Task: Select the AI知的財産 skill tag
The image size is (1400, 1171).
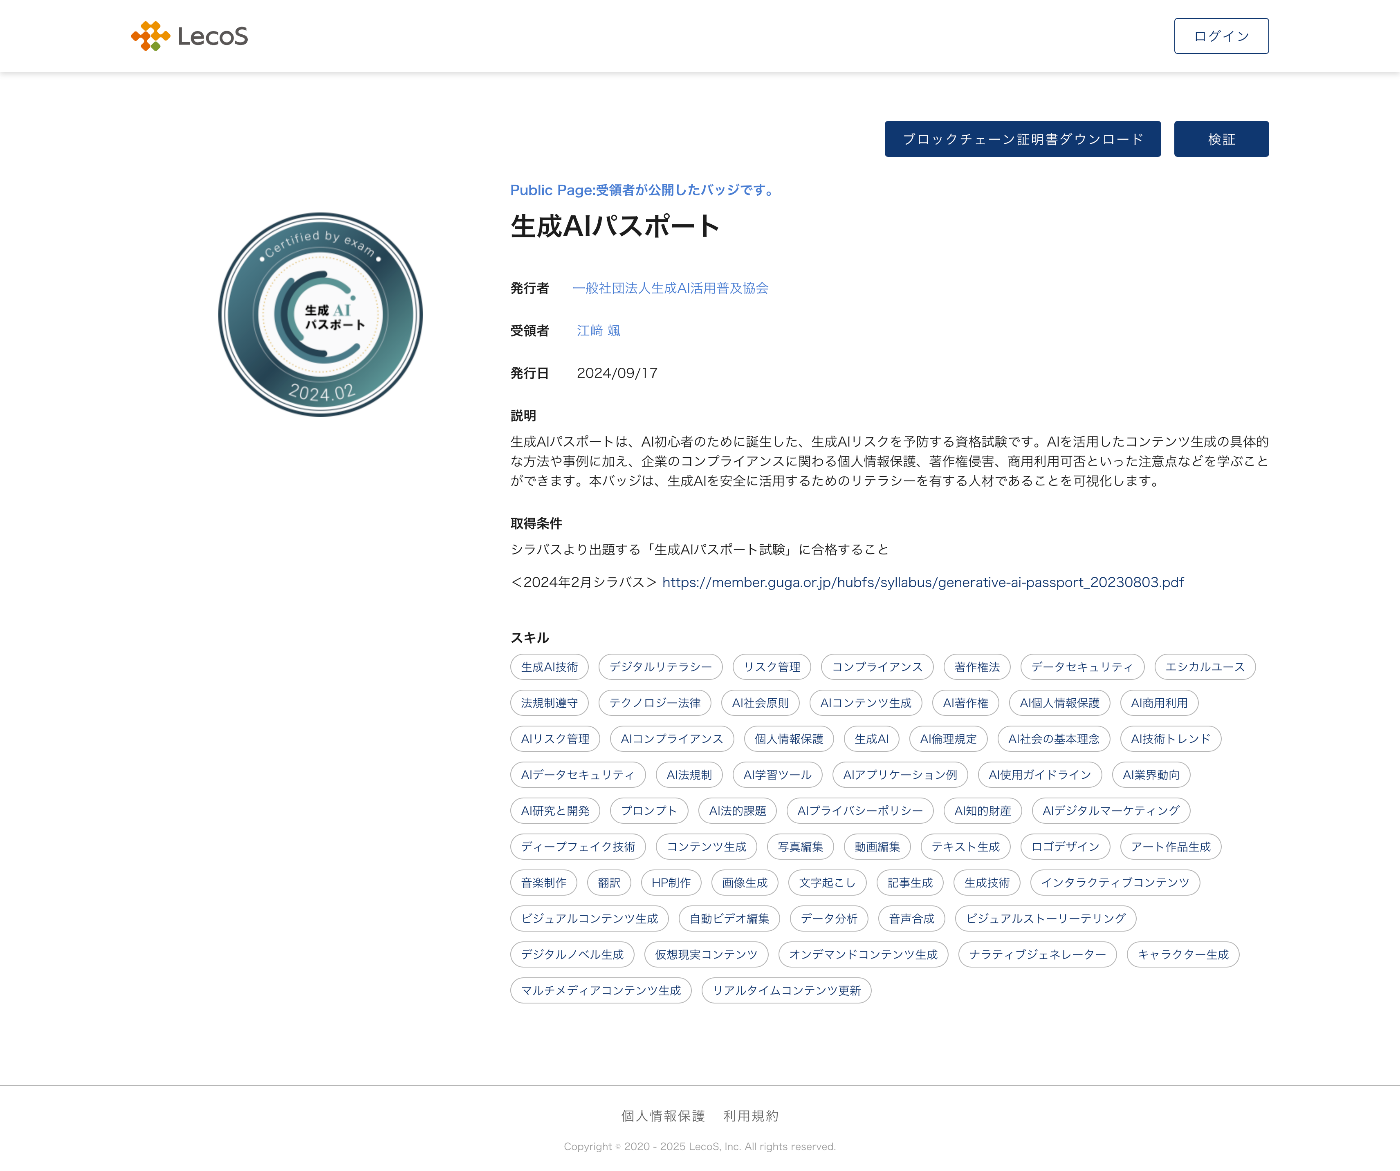Action: click(x=983, y=811)
